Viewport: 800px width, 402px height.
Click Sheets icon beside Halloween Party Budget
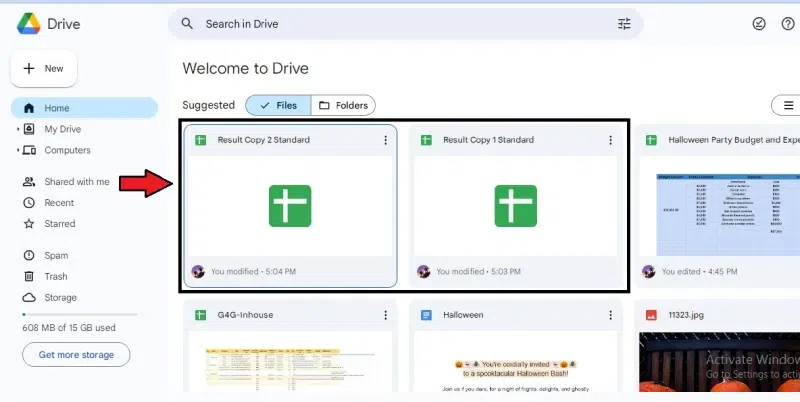click(x=651, y=140)
